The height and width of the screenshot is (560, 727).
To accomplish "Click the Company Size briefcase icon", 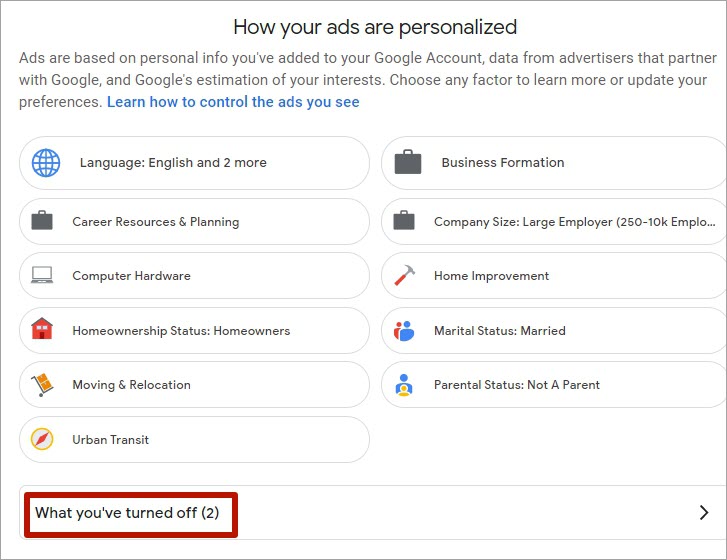I will (404, 221).
